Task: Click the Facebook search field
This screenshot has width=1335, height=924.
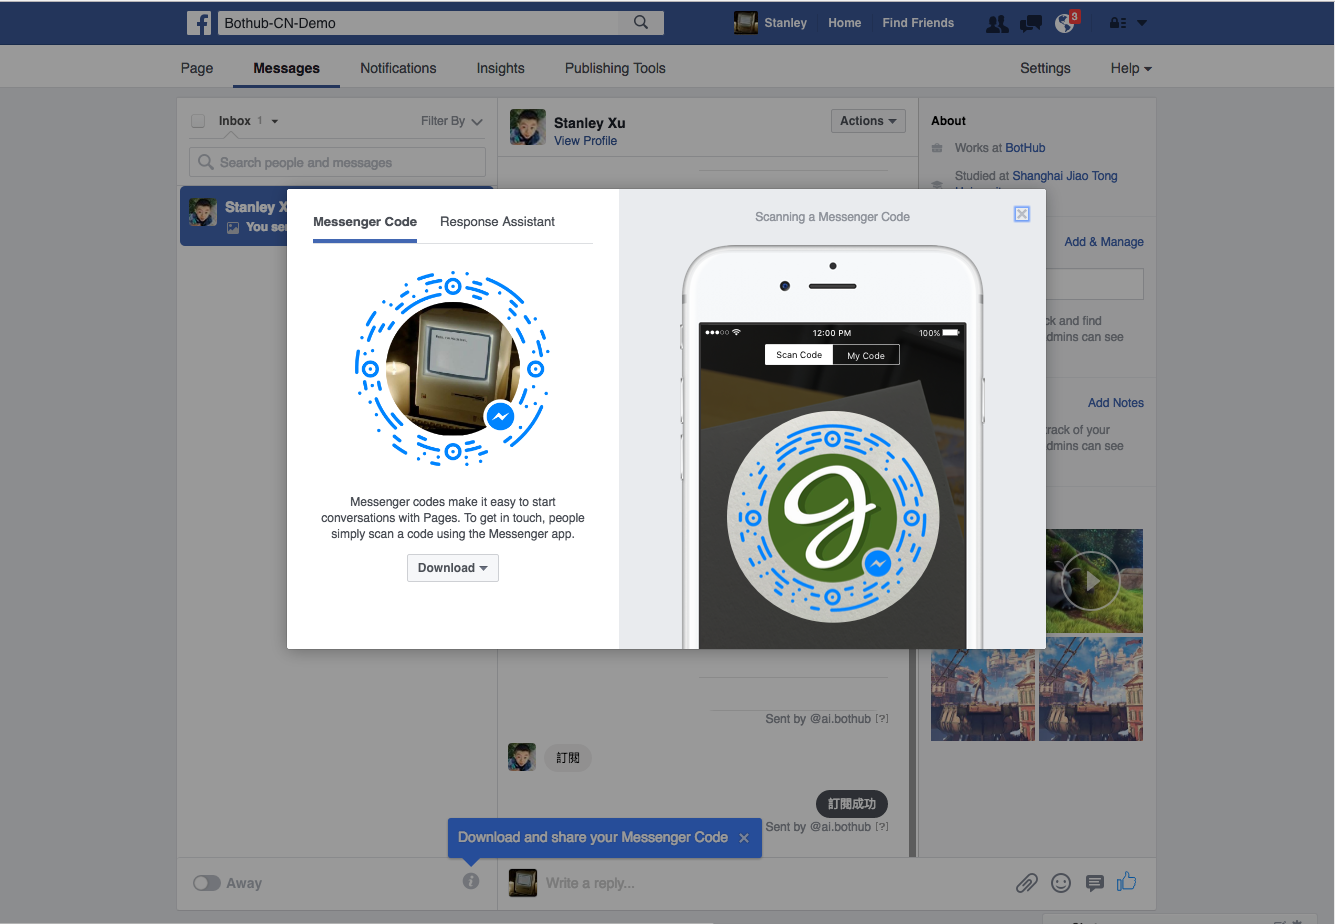Action: [x=418, y=22]
